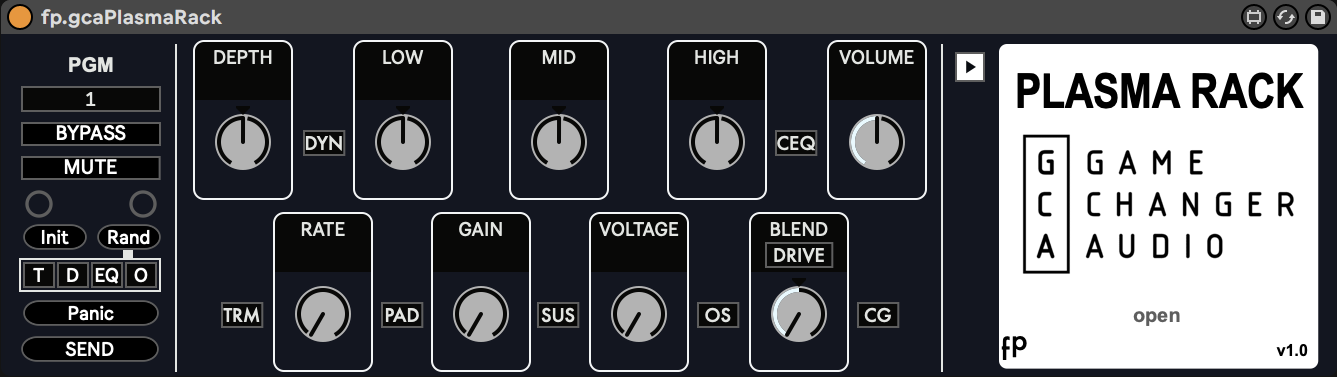
Task: Click the GCA boxed logo
Action: (x=1045, y=207)
